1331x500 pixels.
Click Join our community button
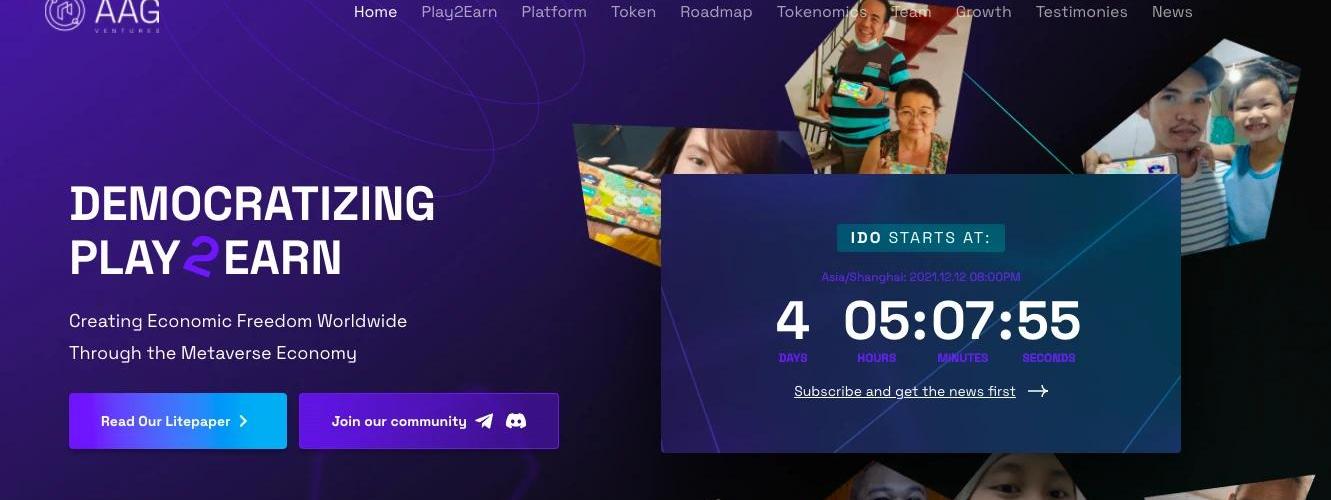coord(429,421)
